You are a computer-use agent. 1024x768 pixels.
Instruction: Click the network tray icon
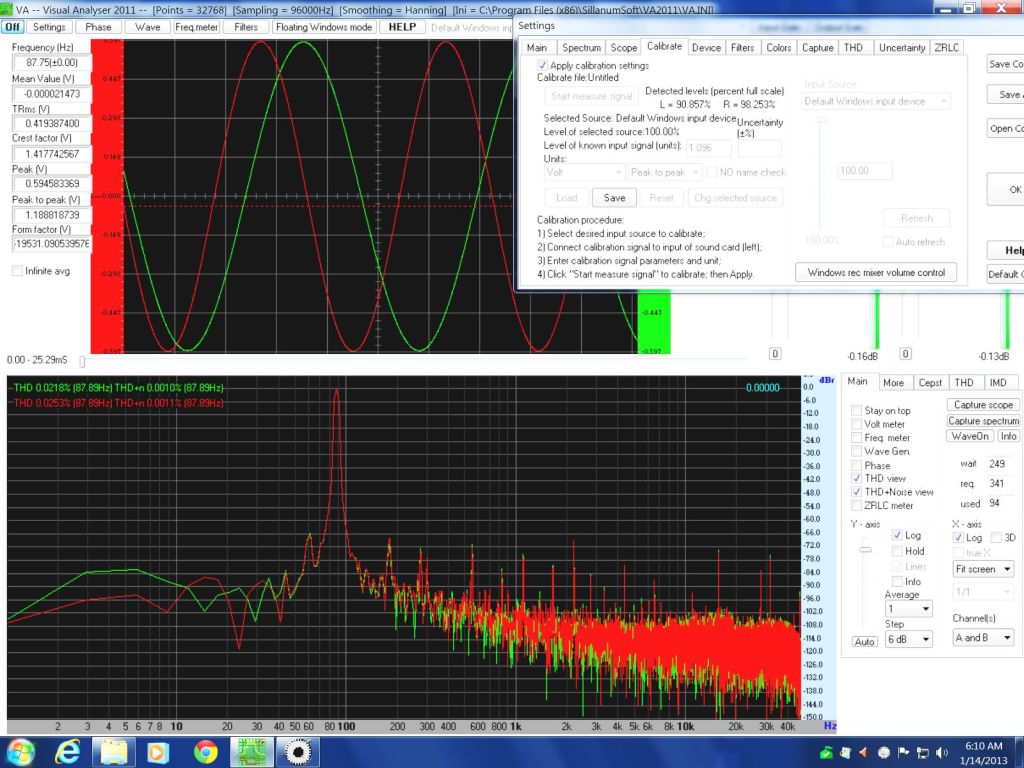tap(923, 753)
